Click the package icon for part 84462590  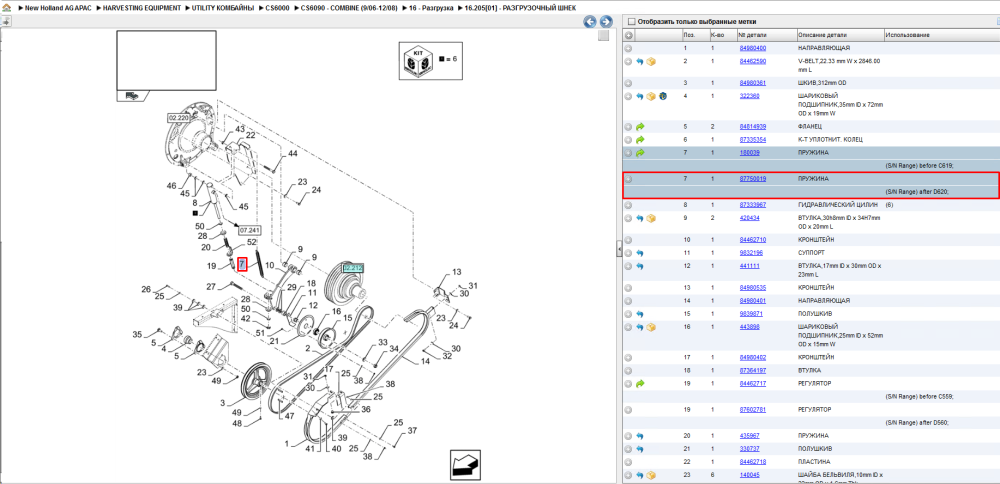coord(651,61)
